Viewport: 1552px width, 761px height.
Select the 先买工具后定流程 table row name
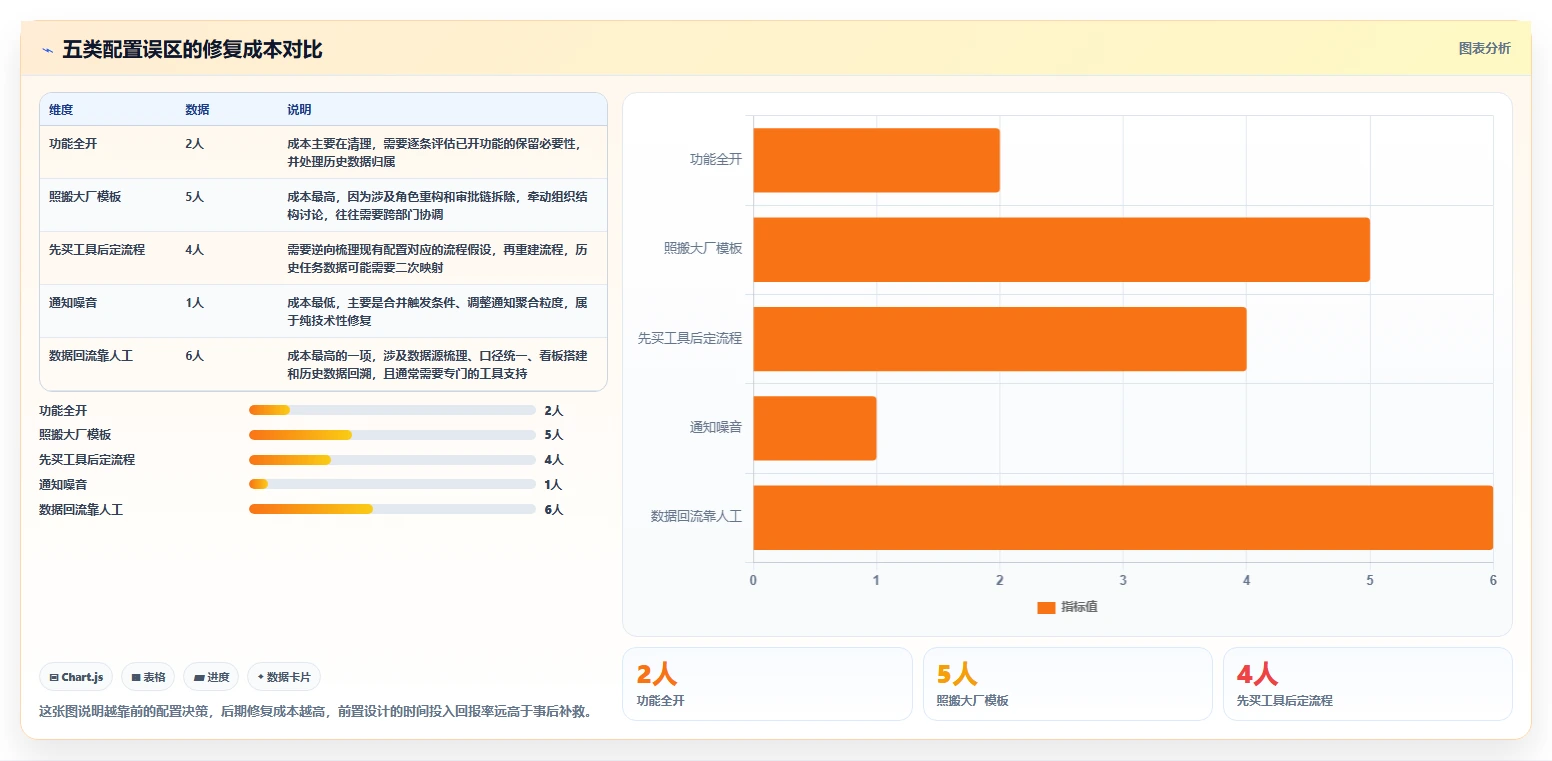(97, 249)
